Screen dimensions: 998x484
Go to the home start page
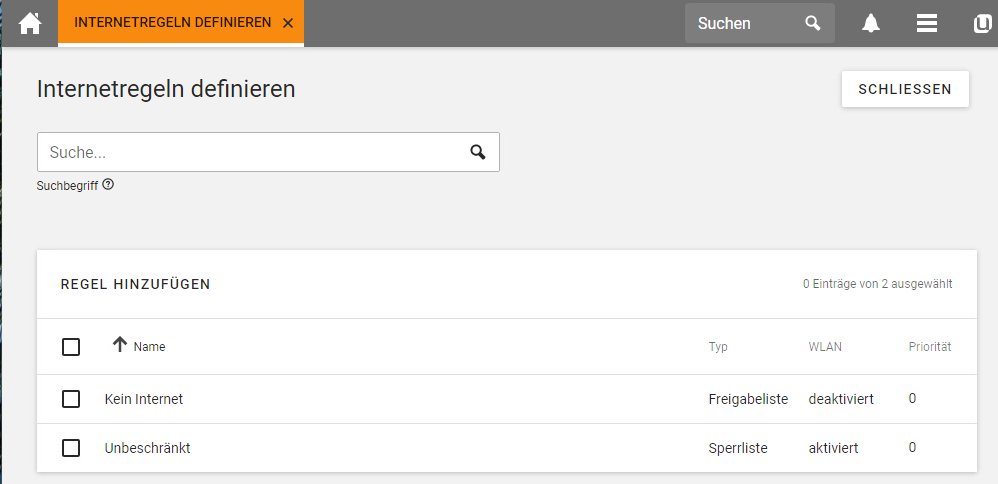[30, 24]
